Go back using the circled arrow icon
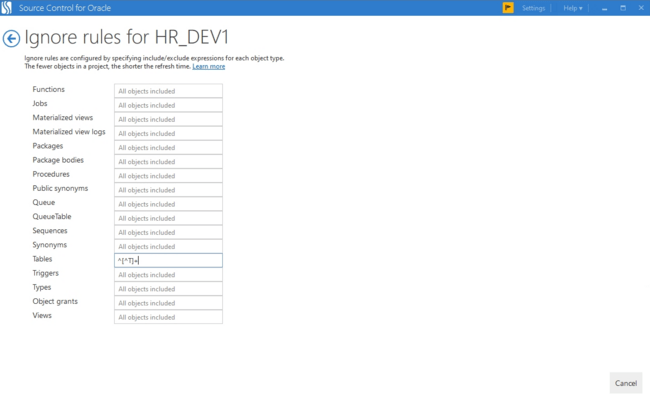Viewport: 650px width, 400px height. 11,38
